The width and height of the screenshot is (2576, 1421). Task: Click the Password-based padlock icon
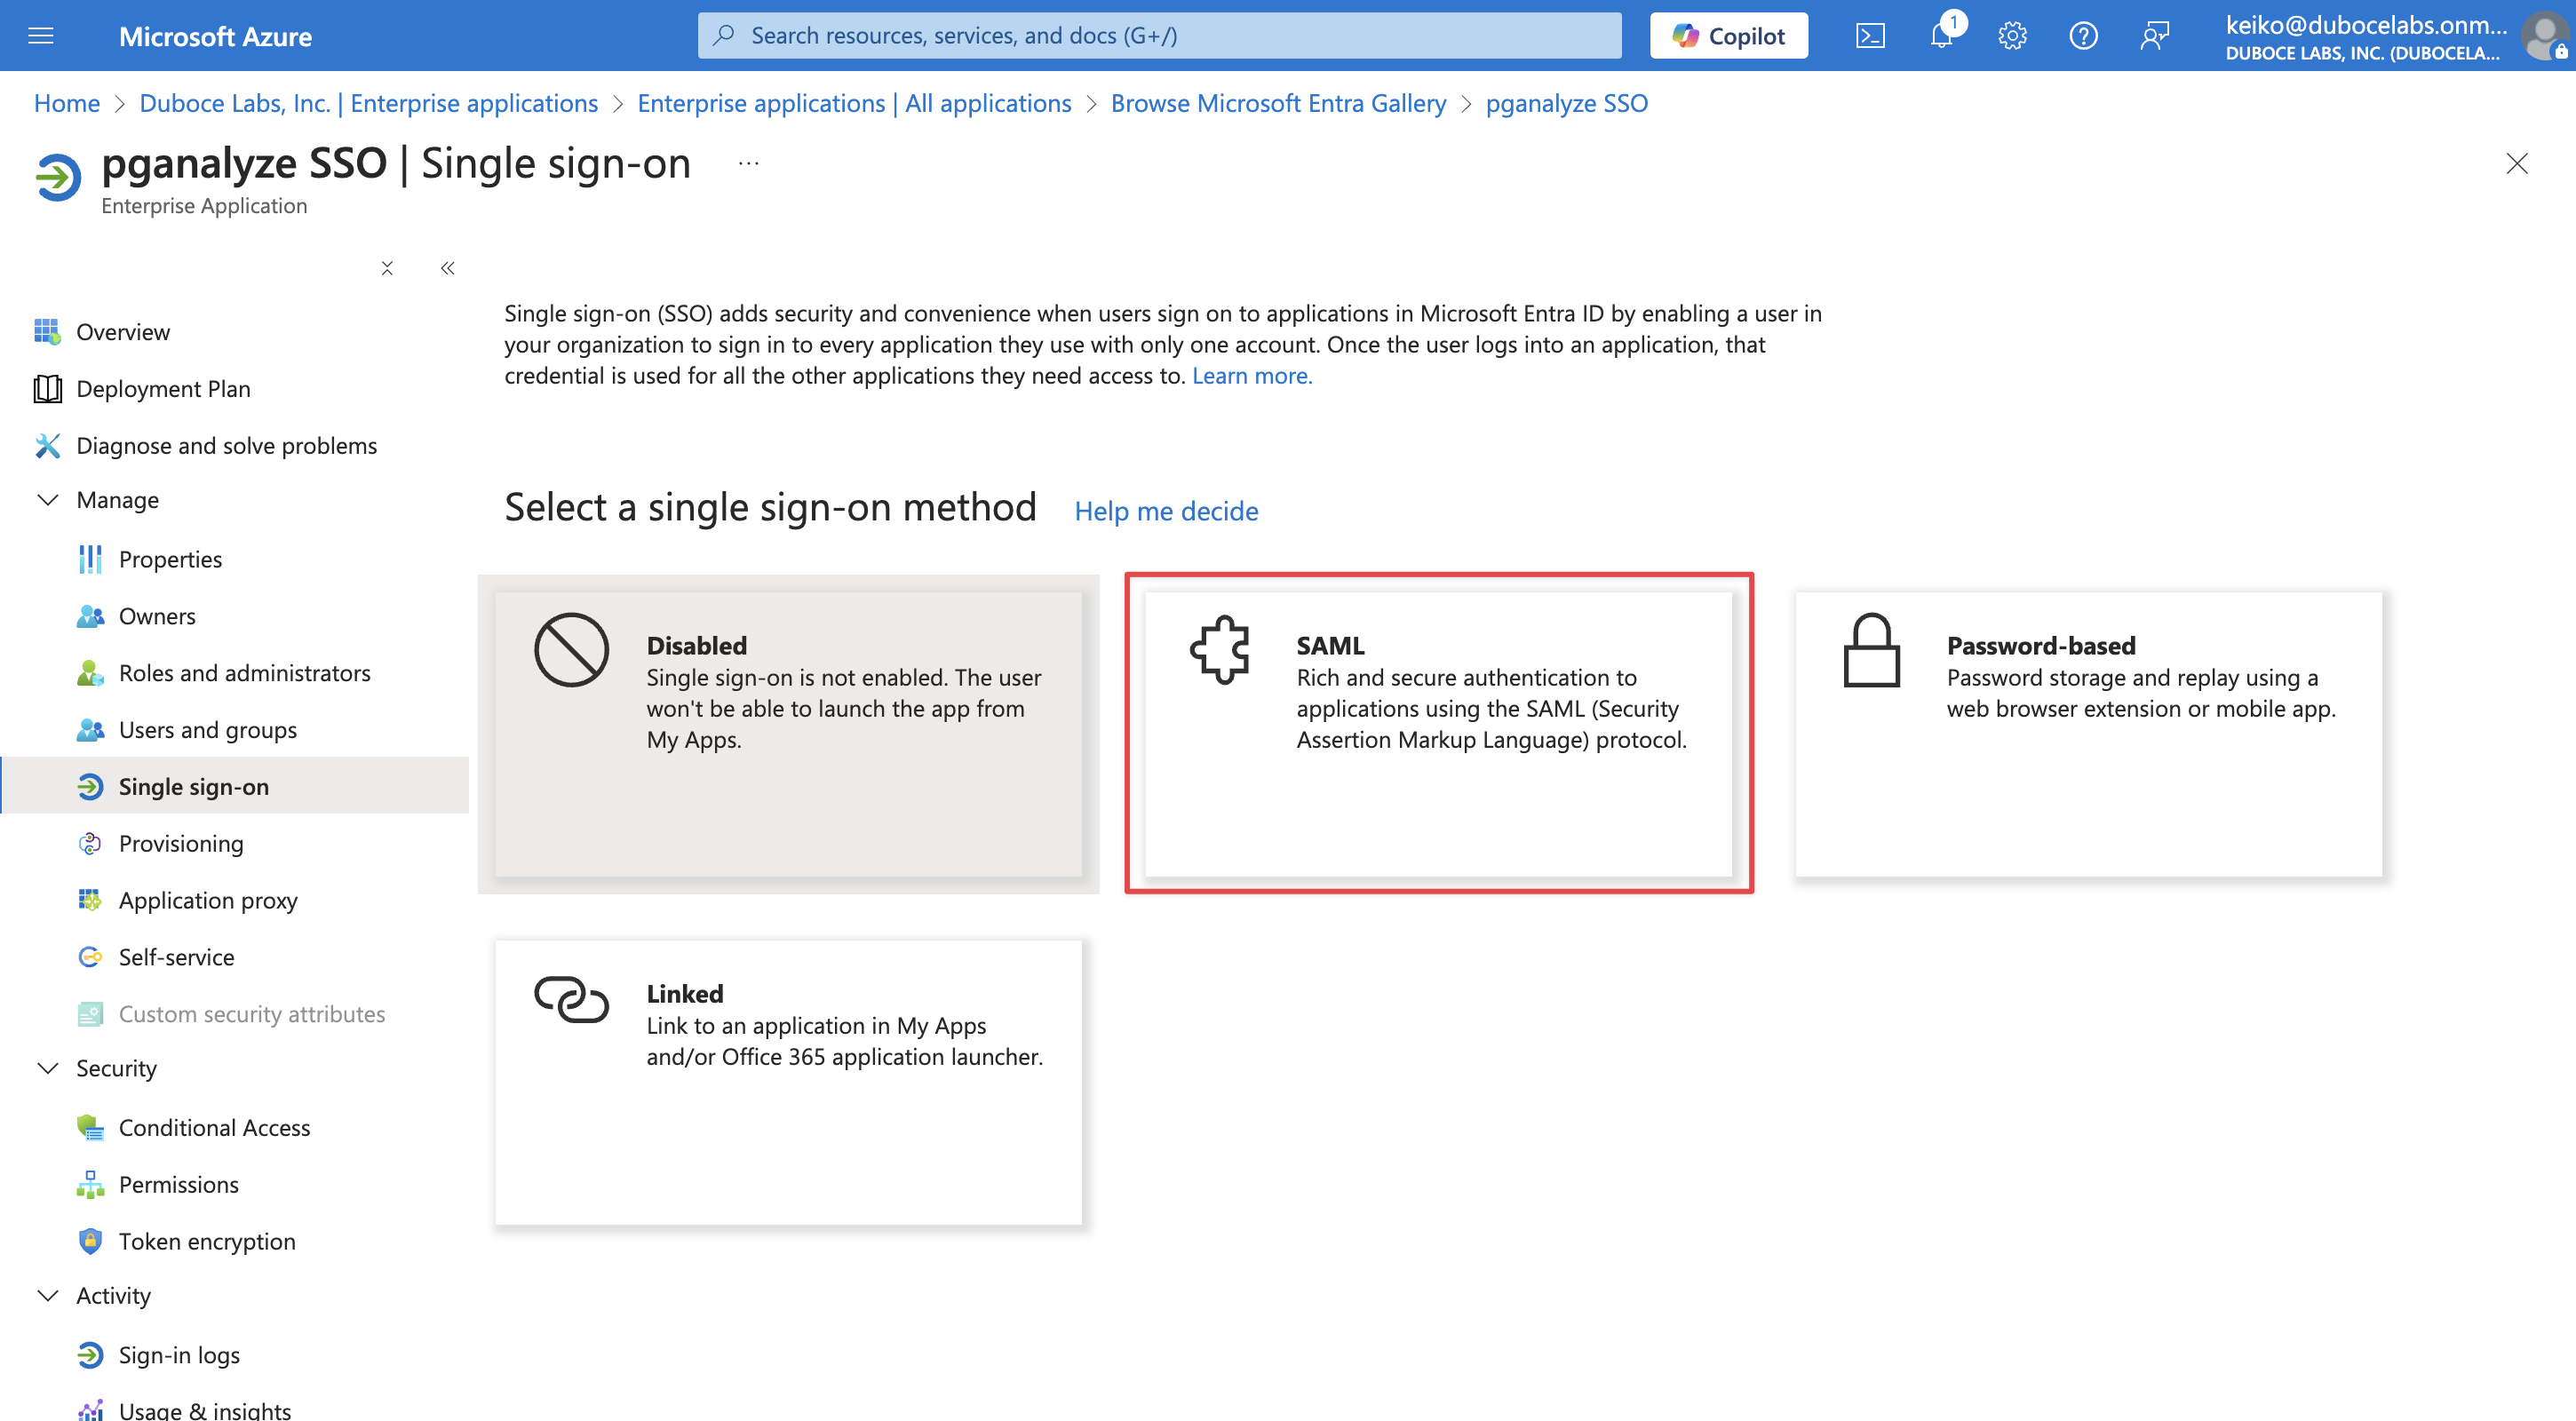tap(1871, 650)
